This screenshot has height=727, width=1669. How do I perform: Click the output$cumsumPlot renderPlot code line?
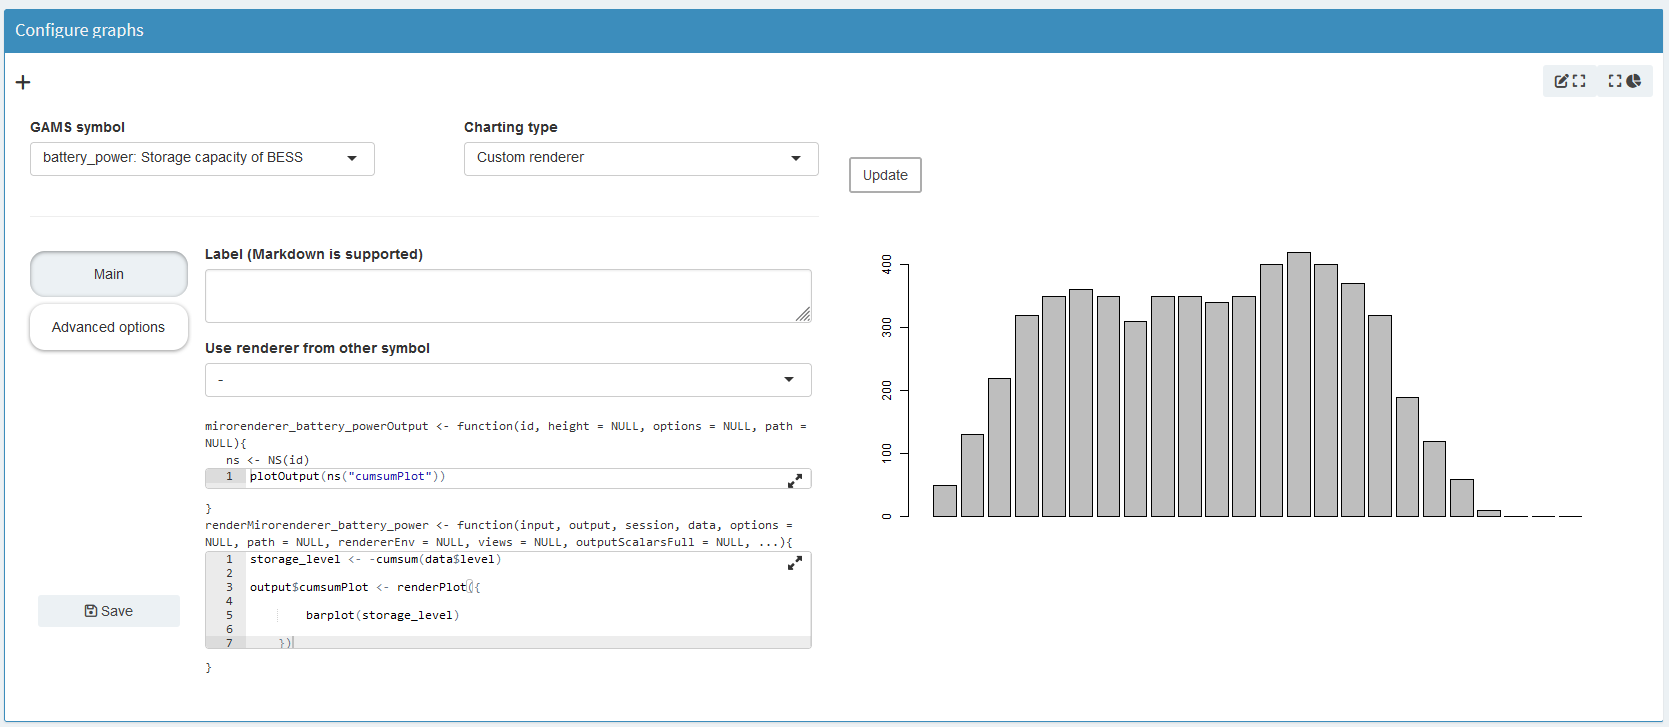365,587
